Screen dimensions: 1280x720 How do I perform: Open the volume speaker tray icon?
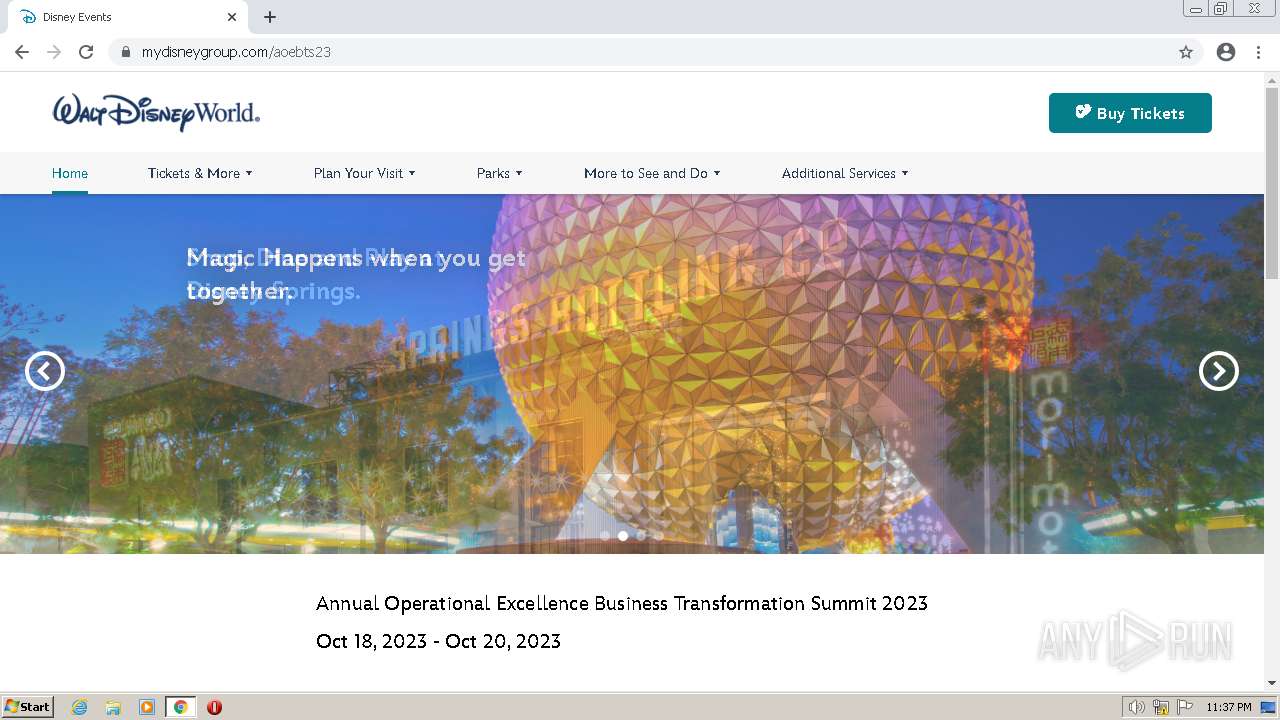(x=1136, y=707)
